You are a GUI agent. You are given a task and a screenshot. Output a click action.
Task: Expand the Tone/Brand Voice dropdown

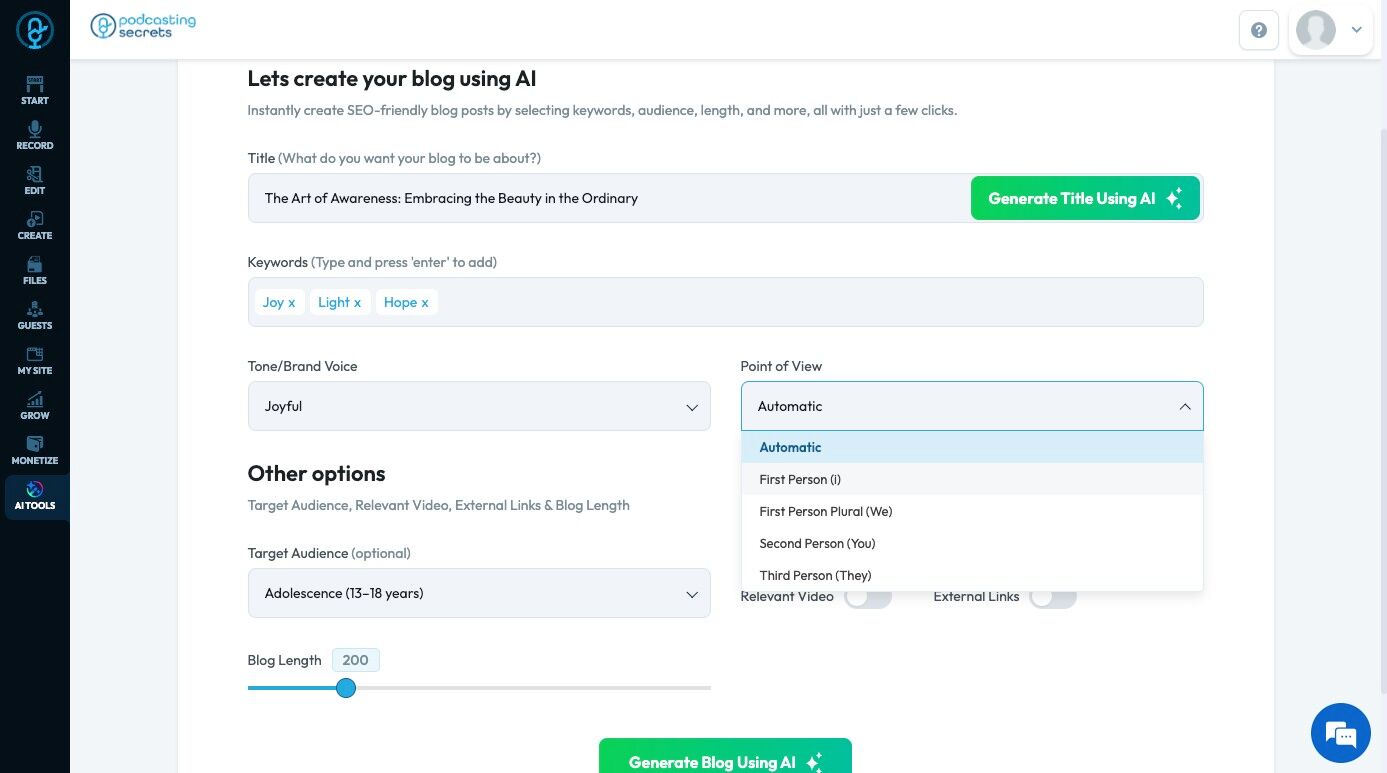coord(479,406)
